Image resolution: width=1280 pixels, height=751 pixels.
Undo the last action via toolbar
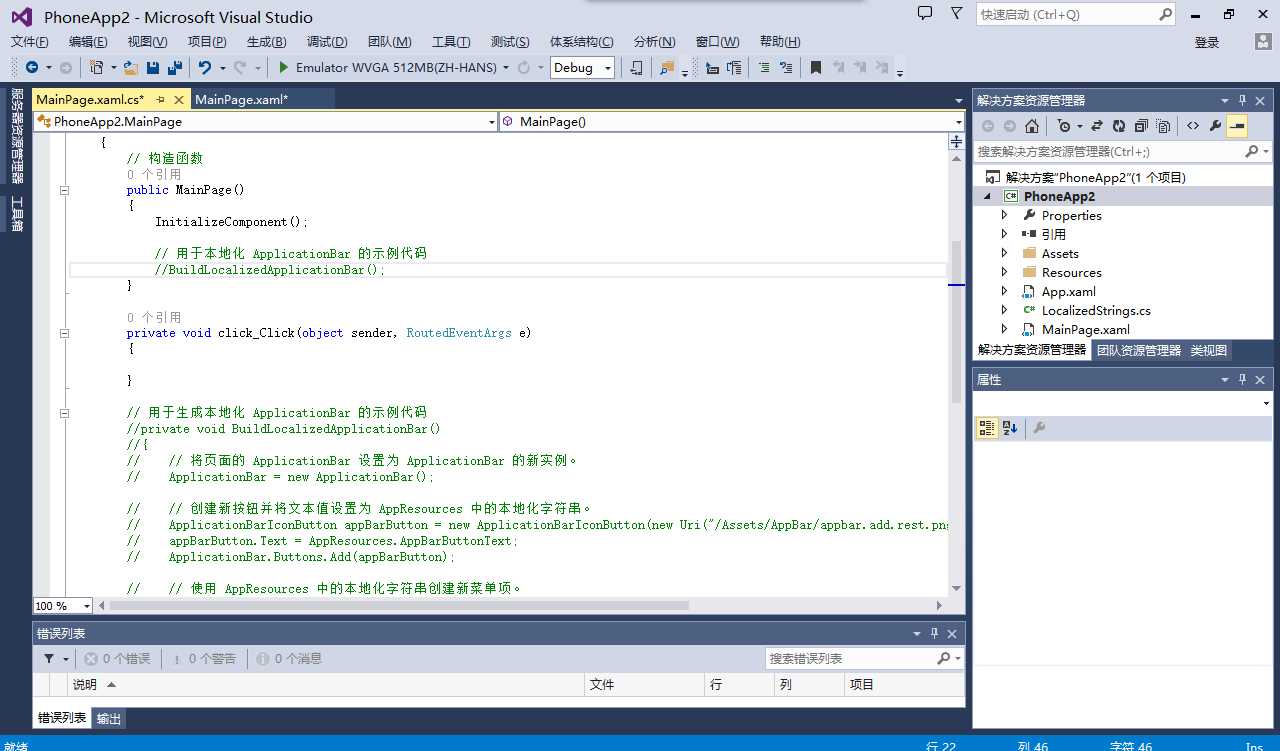tap(204, 67)
